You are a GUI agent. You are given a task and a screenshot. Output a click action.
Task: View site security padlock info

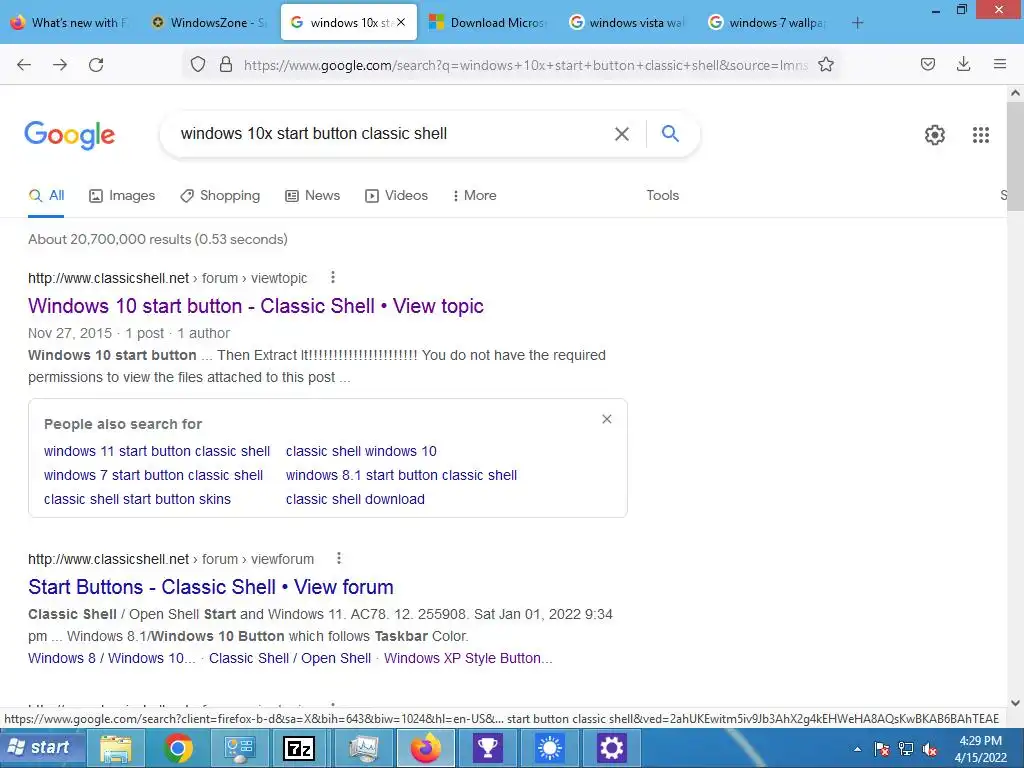click(226, 65)
